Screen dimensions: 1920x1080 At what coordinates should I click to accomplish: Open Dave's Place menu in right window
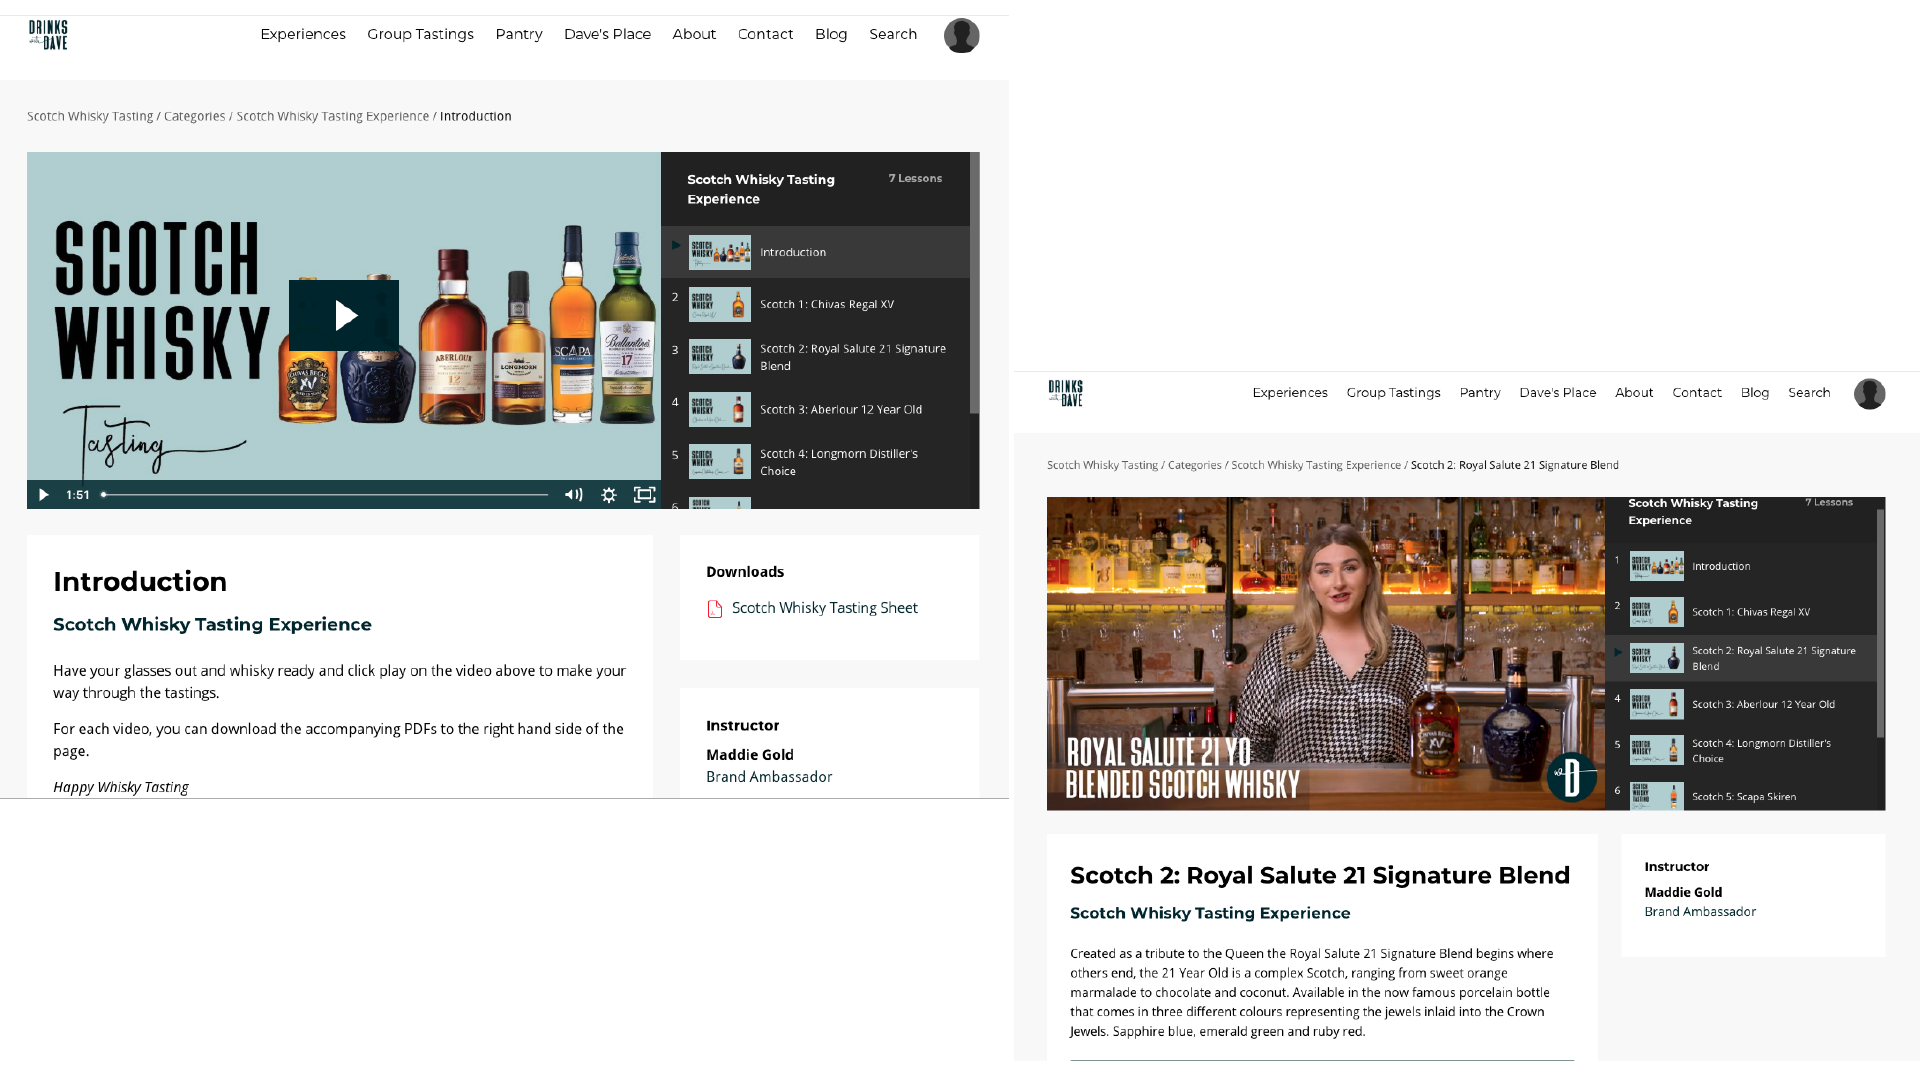(x=1557, y=393)
